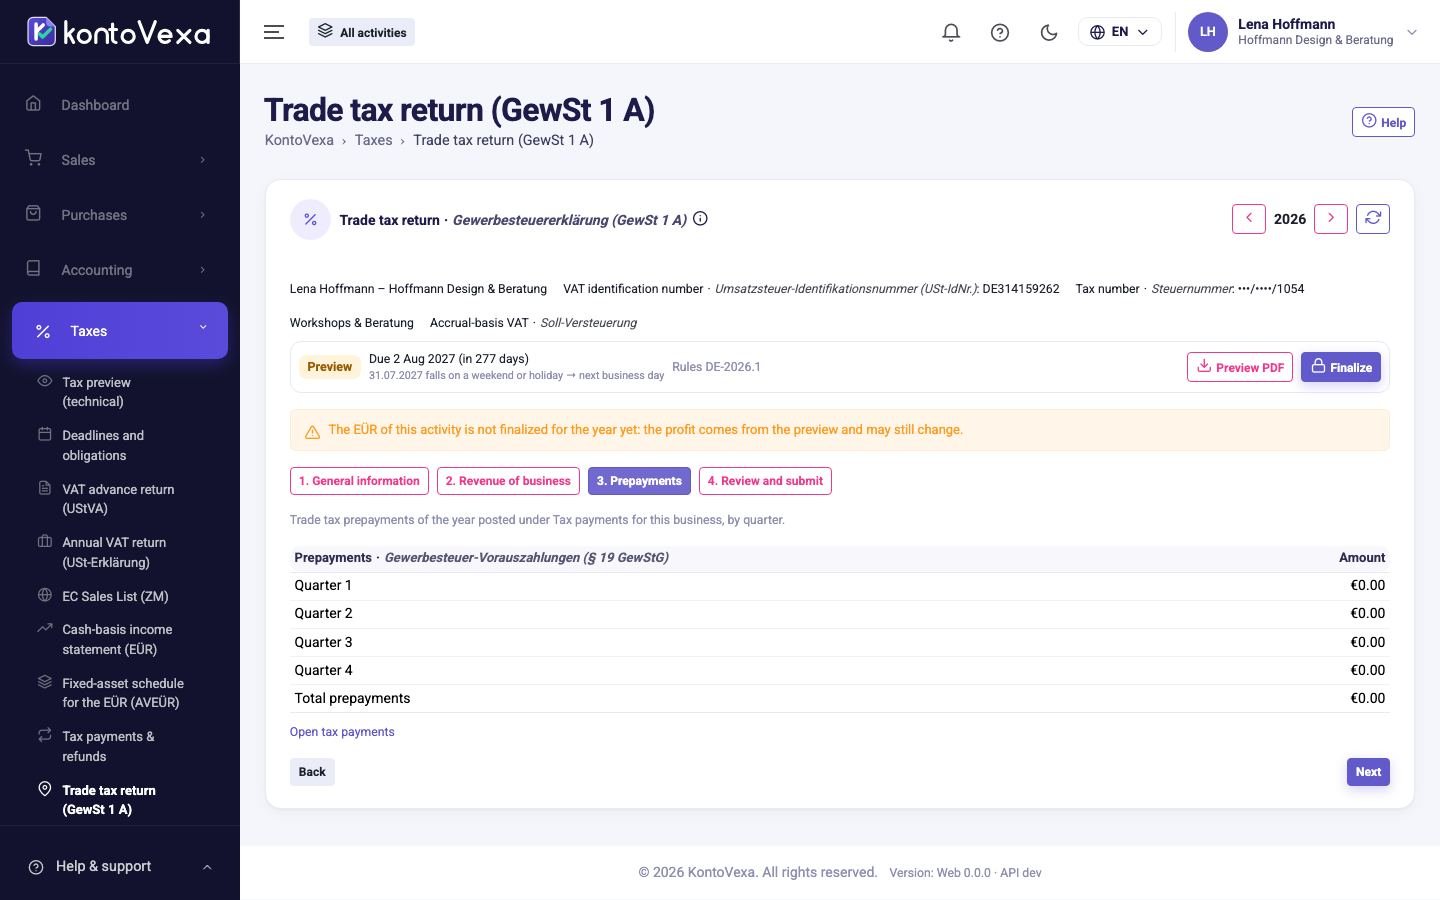Expand the Sales sidebar section
Image resolution: width=1440 pixels, height=900 pixels.
tap(120, 160)
